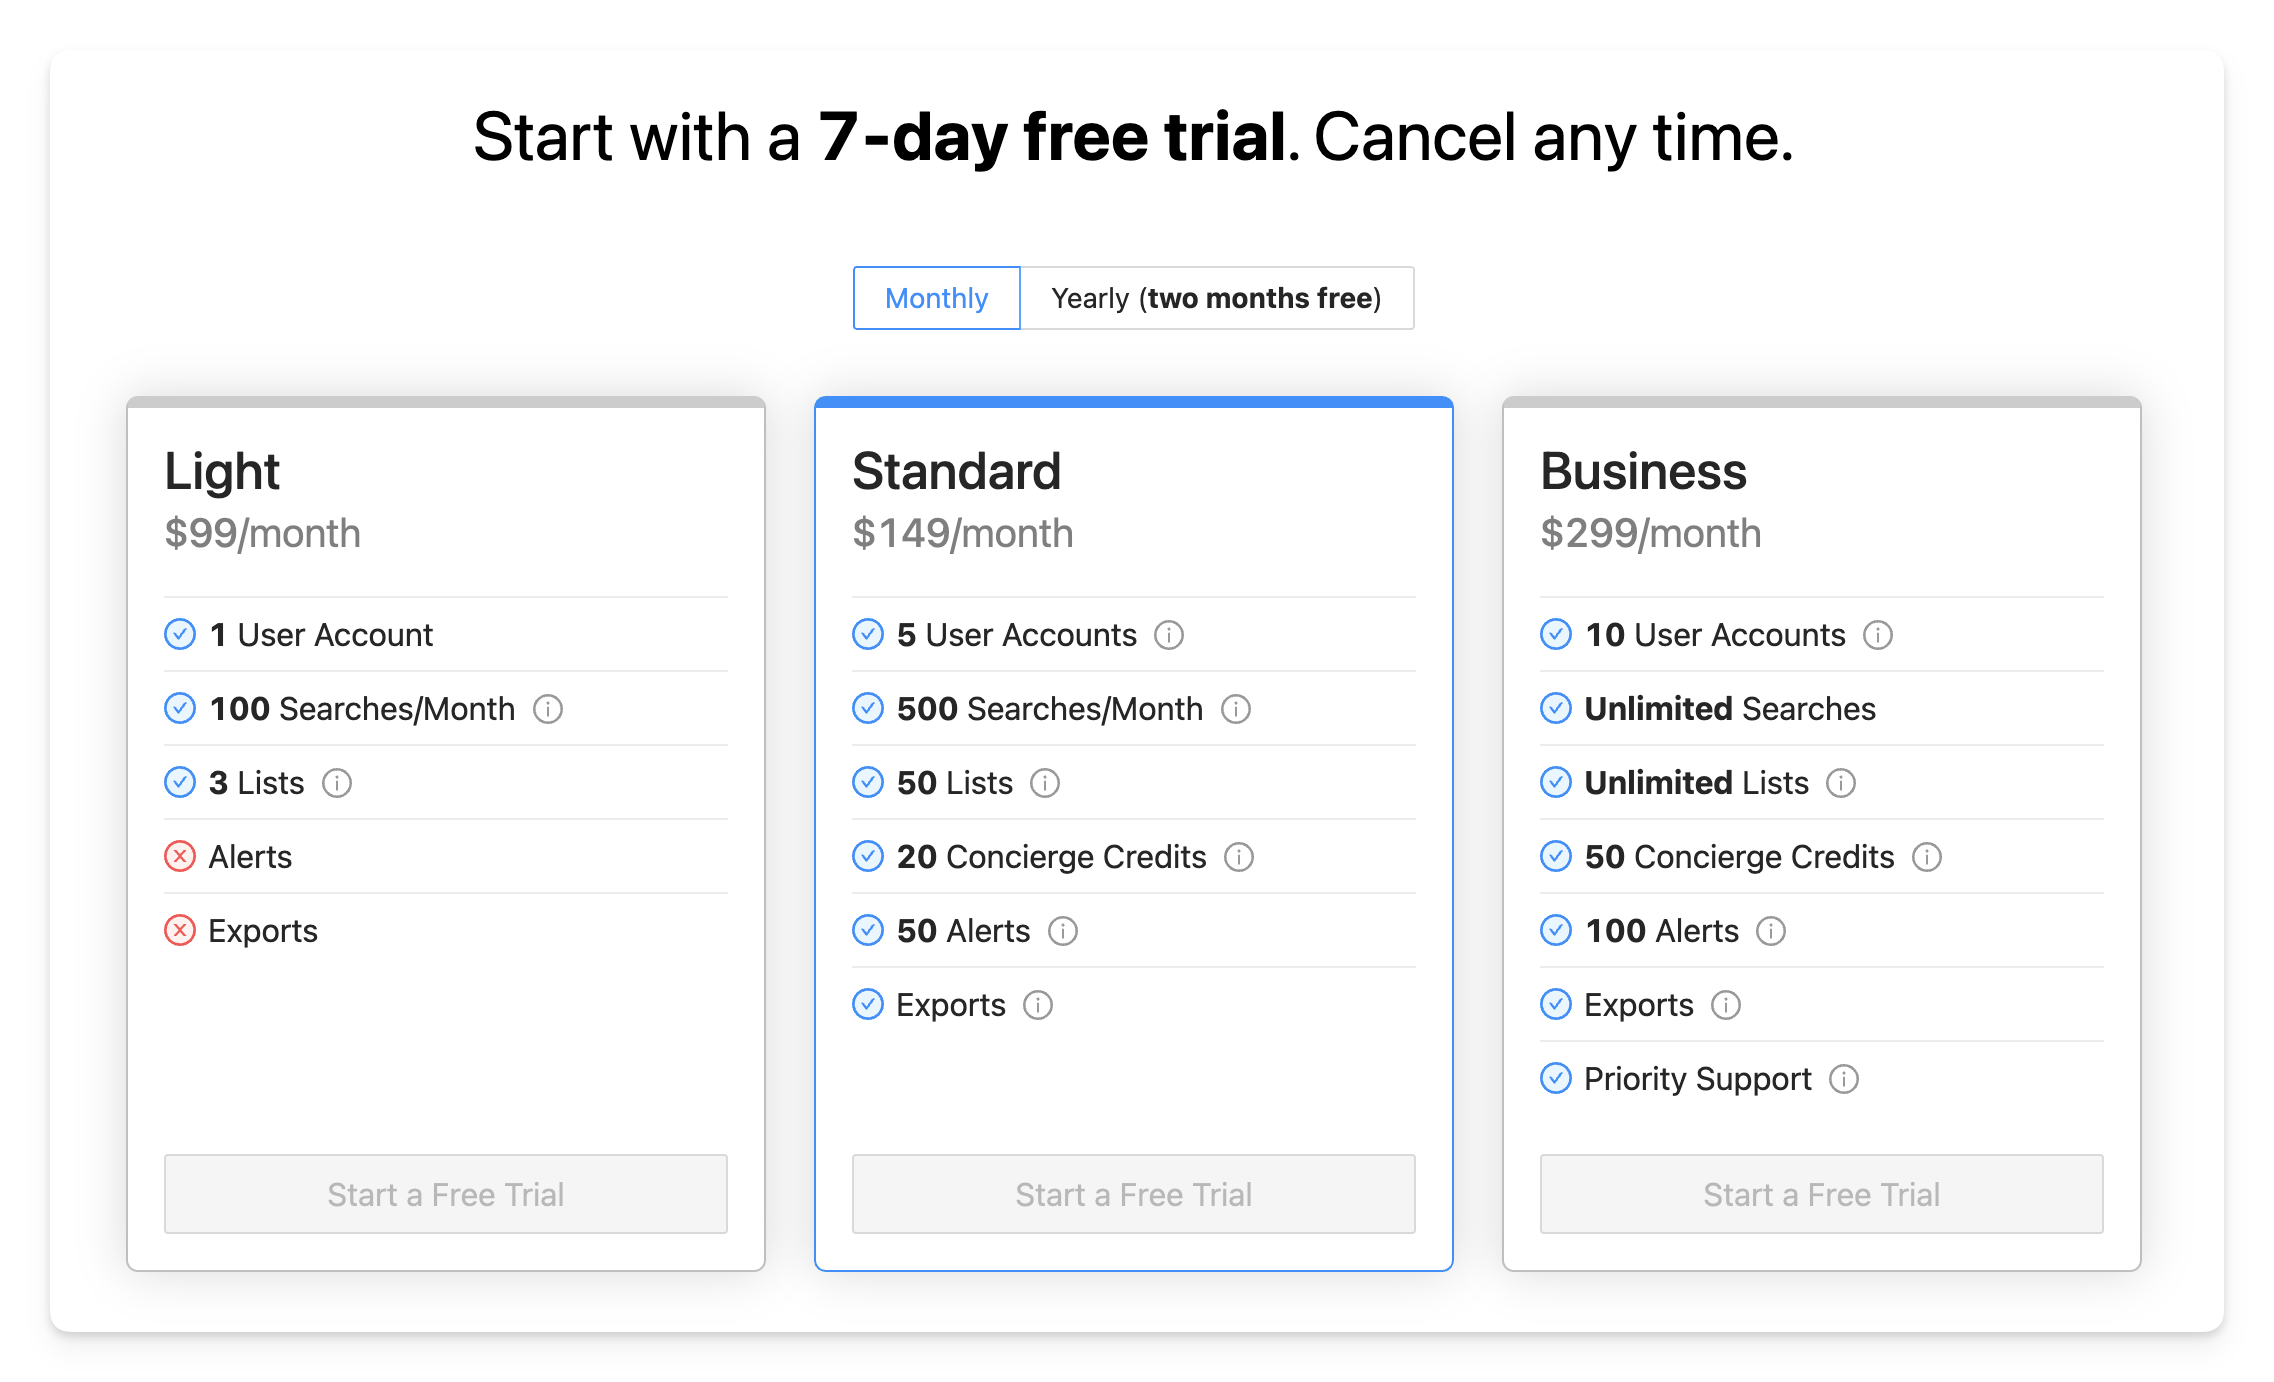Click info icon beside 50 Concierge Credits
Image resolution: width=2274 pixels, height=1382 pixels.
(1927, 857)
